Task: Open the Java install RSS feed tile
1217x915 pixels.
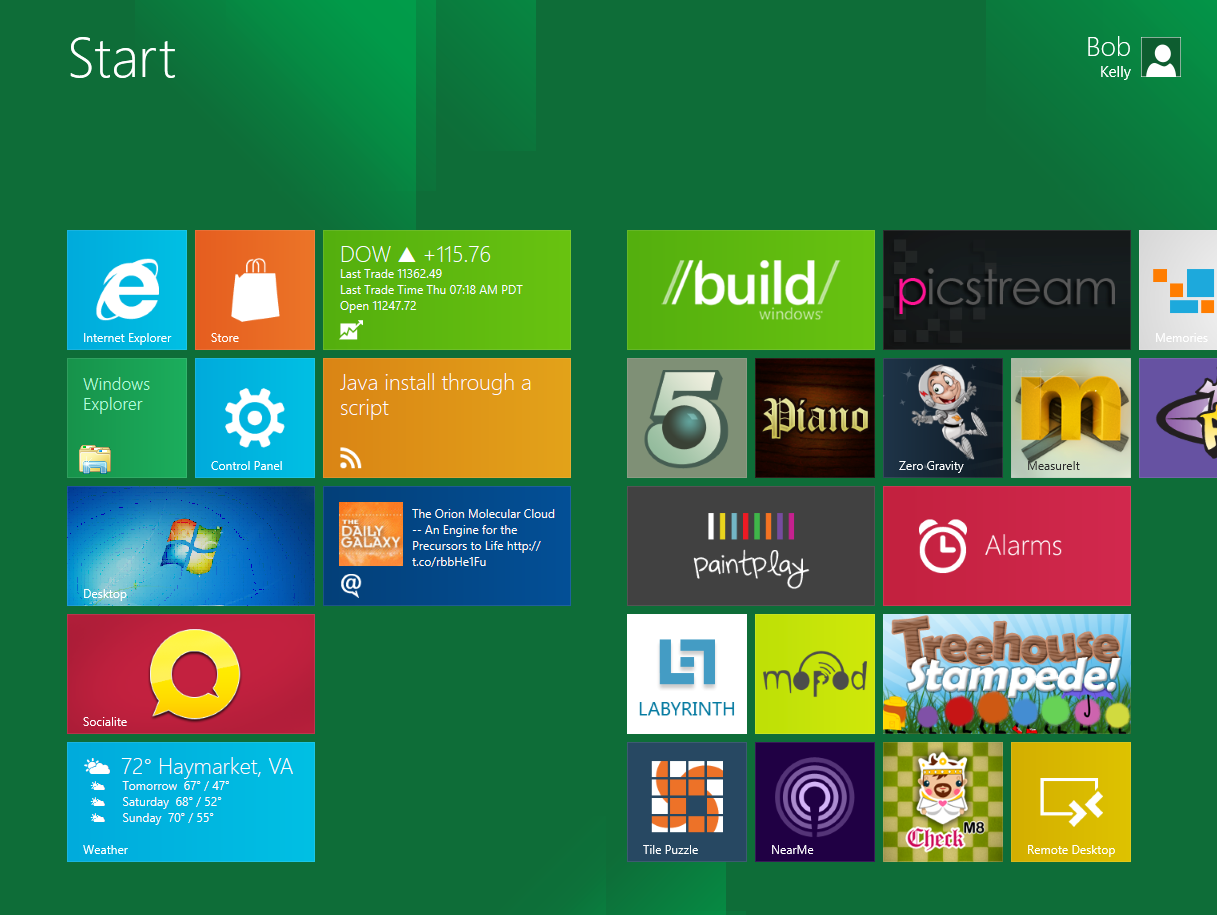Action: (447, 418)
